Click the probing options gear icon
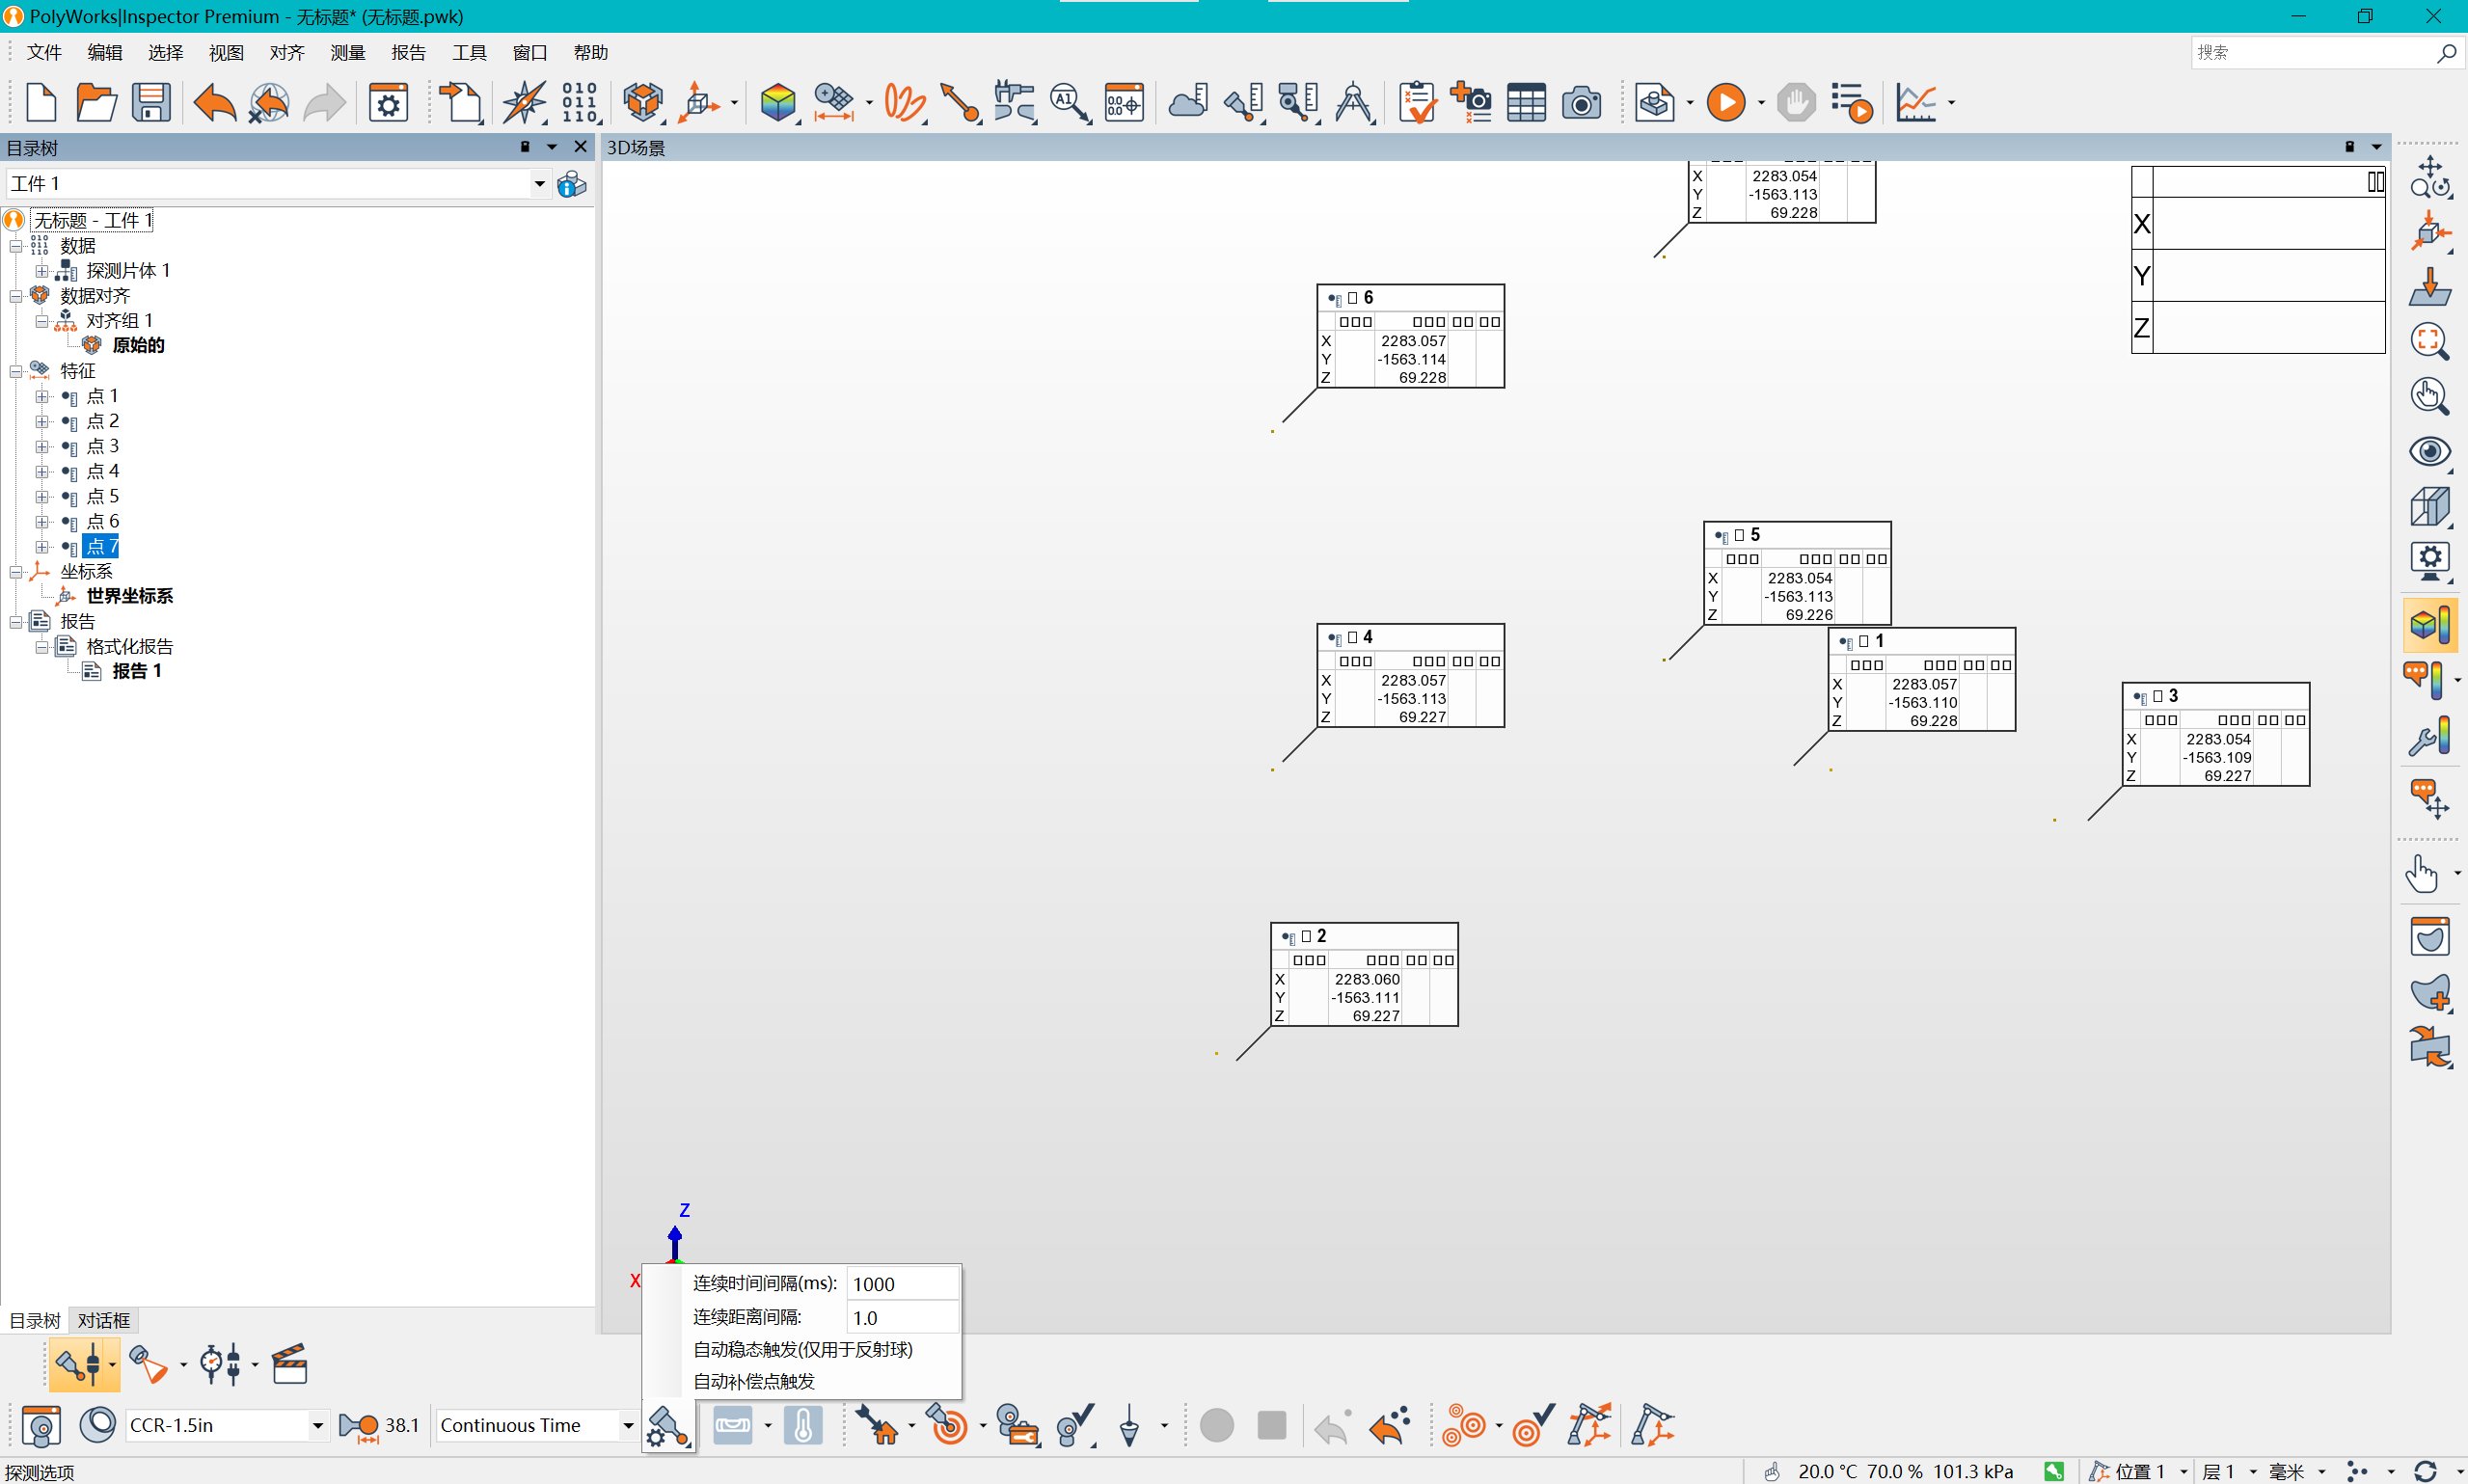The image size is (2468, 1484). click(667, 1425)
